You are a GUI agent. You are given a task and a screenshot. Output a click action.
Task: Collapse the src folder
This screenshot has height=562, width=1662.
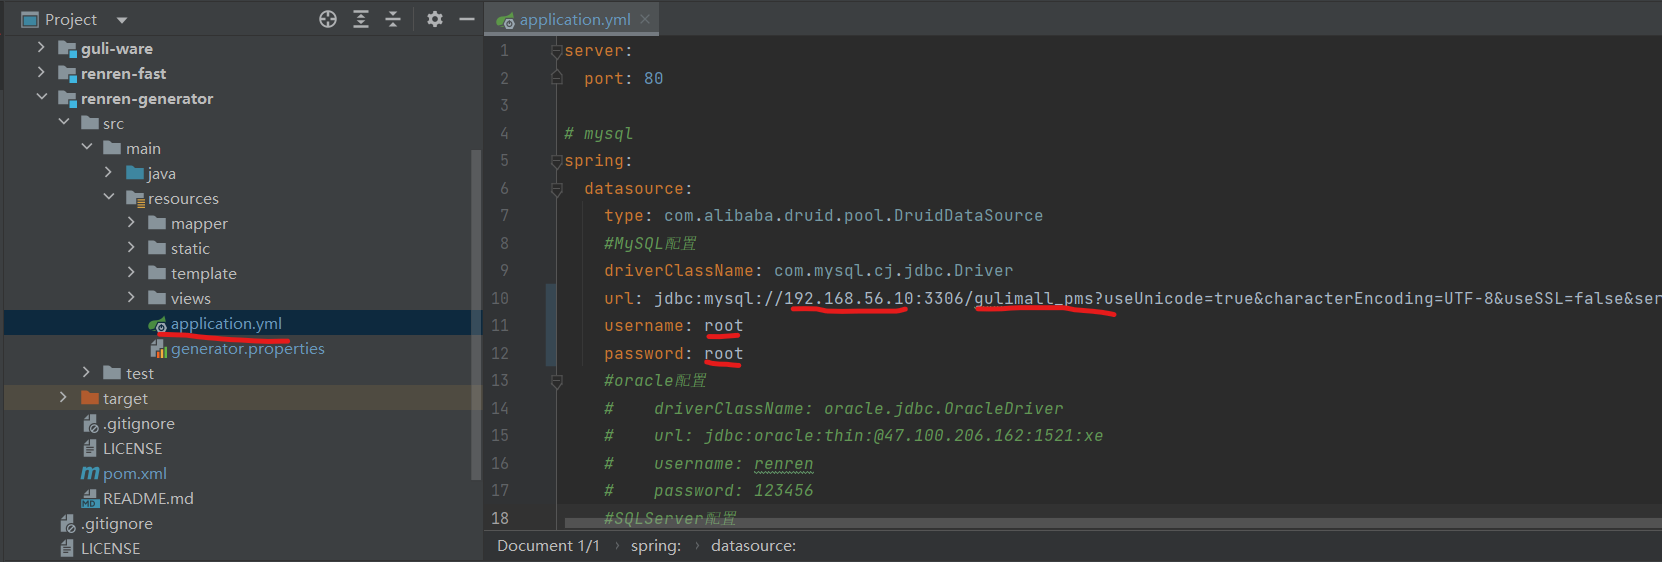click(64, 122)
